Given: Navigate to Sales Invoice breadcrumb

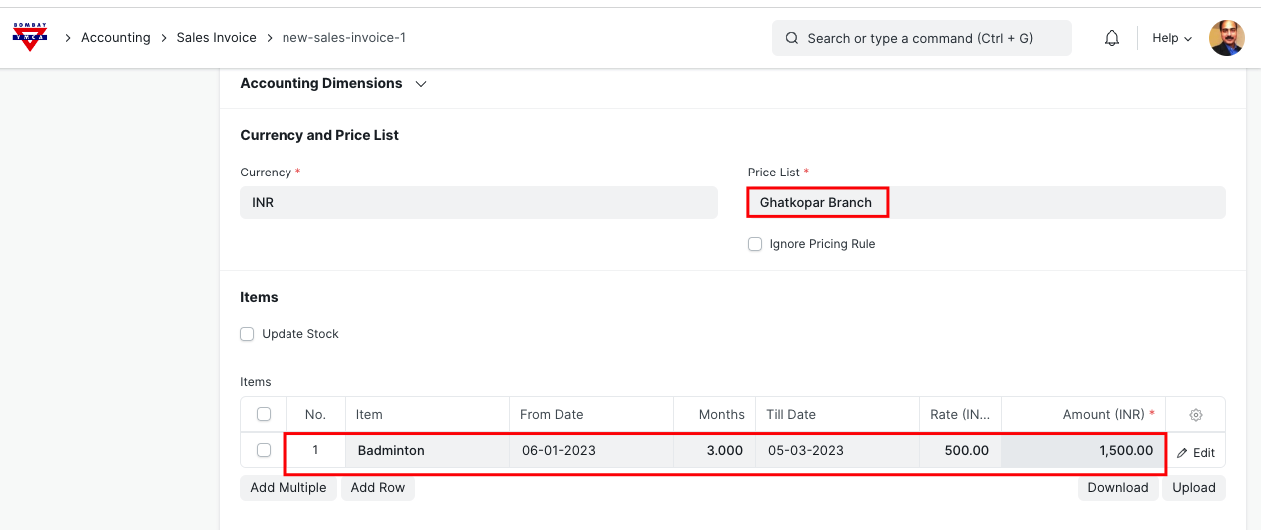Looking at the screenshot, I should 216,38.
